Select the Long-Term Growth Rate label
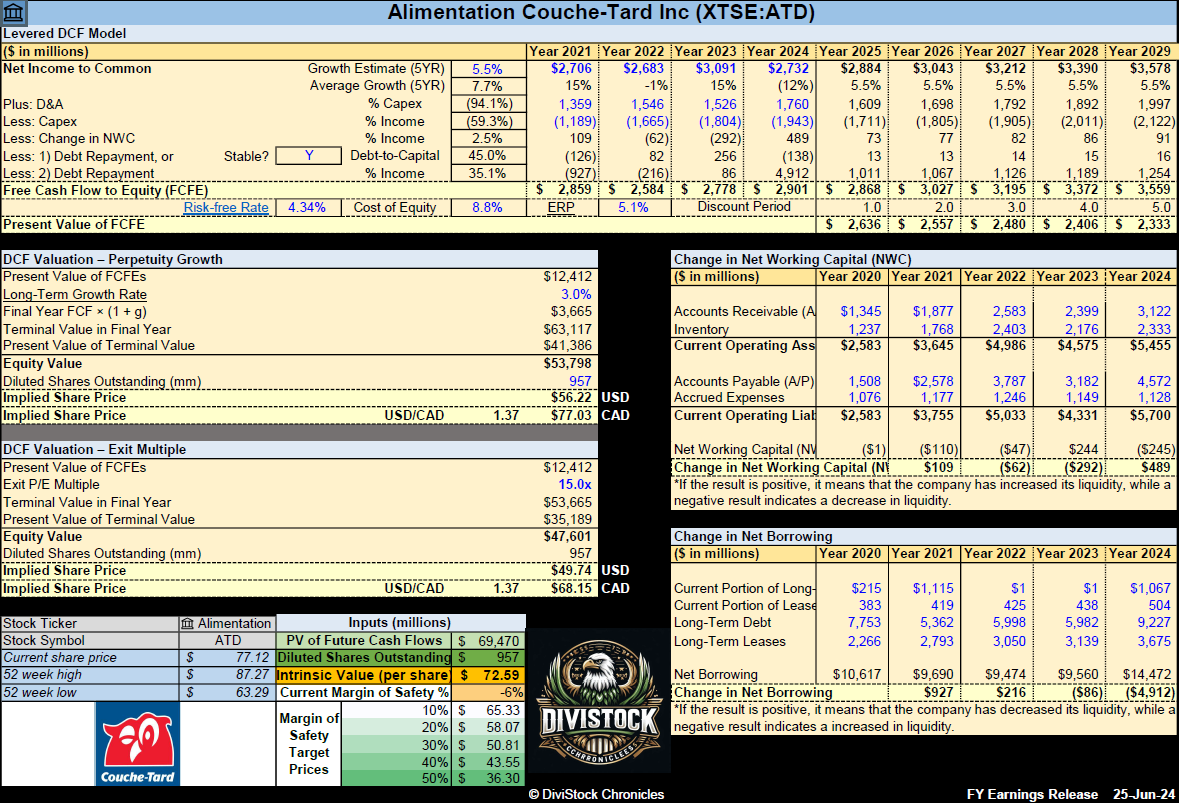The height and width of the screenshot is (803, 1179). (75, 295)
